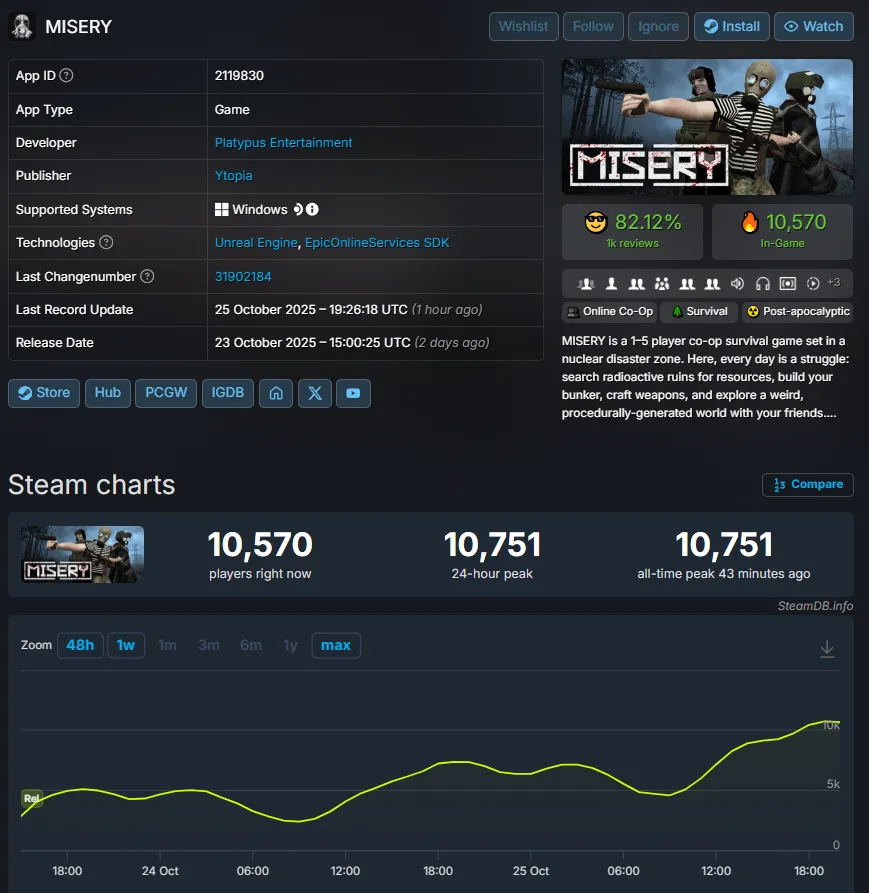The image size is (869, 893).
Task: Open the Online Co-Op tag
Action: [x=610, y=312]
